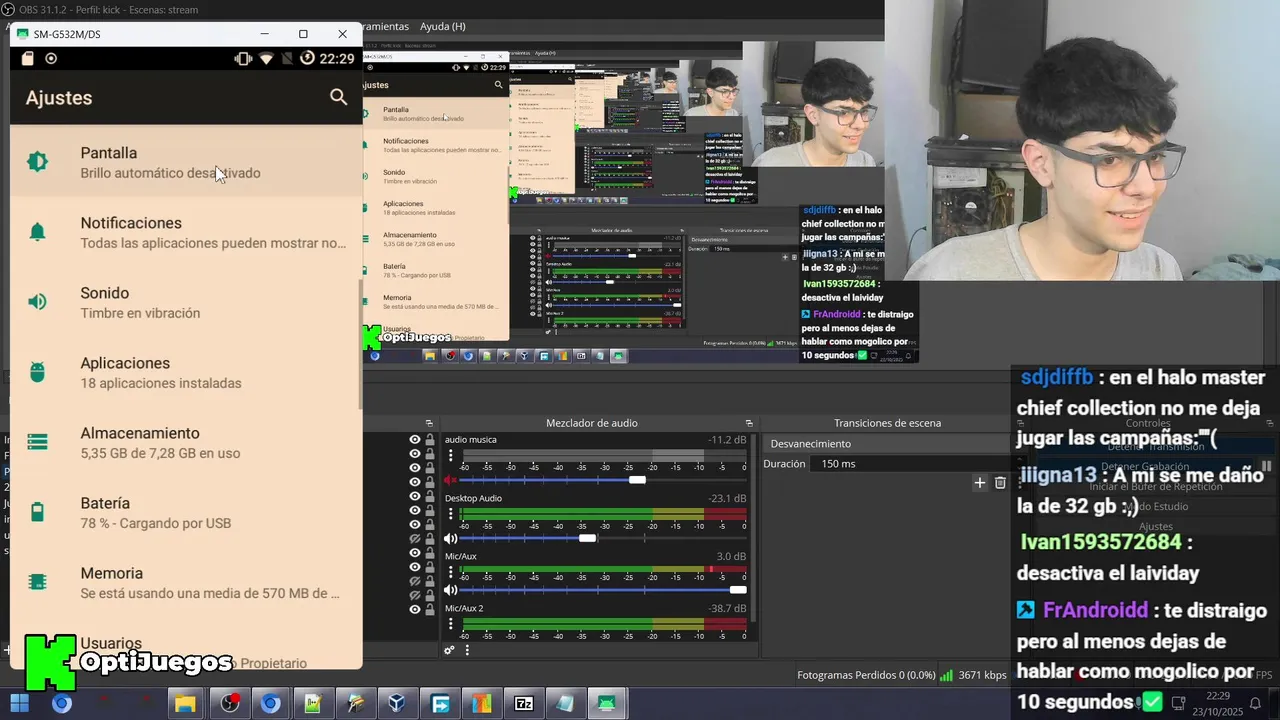This screenshot has height=720, width=1280.
Task: Switch to OBS Studio taskbar icon
Action: pos(230,703)
